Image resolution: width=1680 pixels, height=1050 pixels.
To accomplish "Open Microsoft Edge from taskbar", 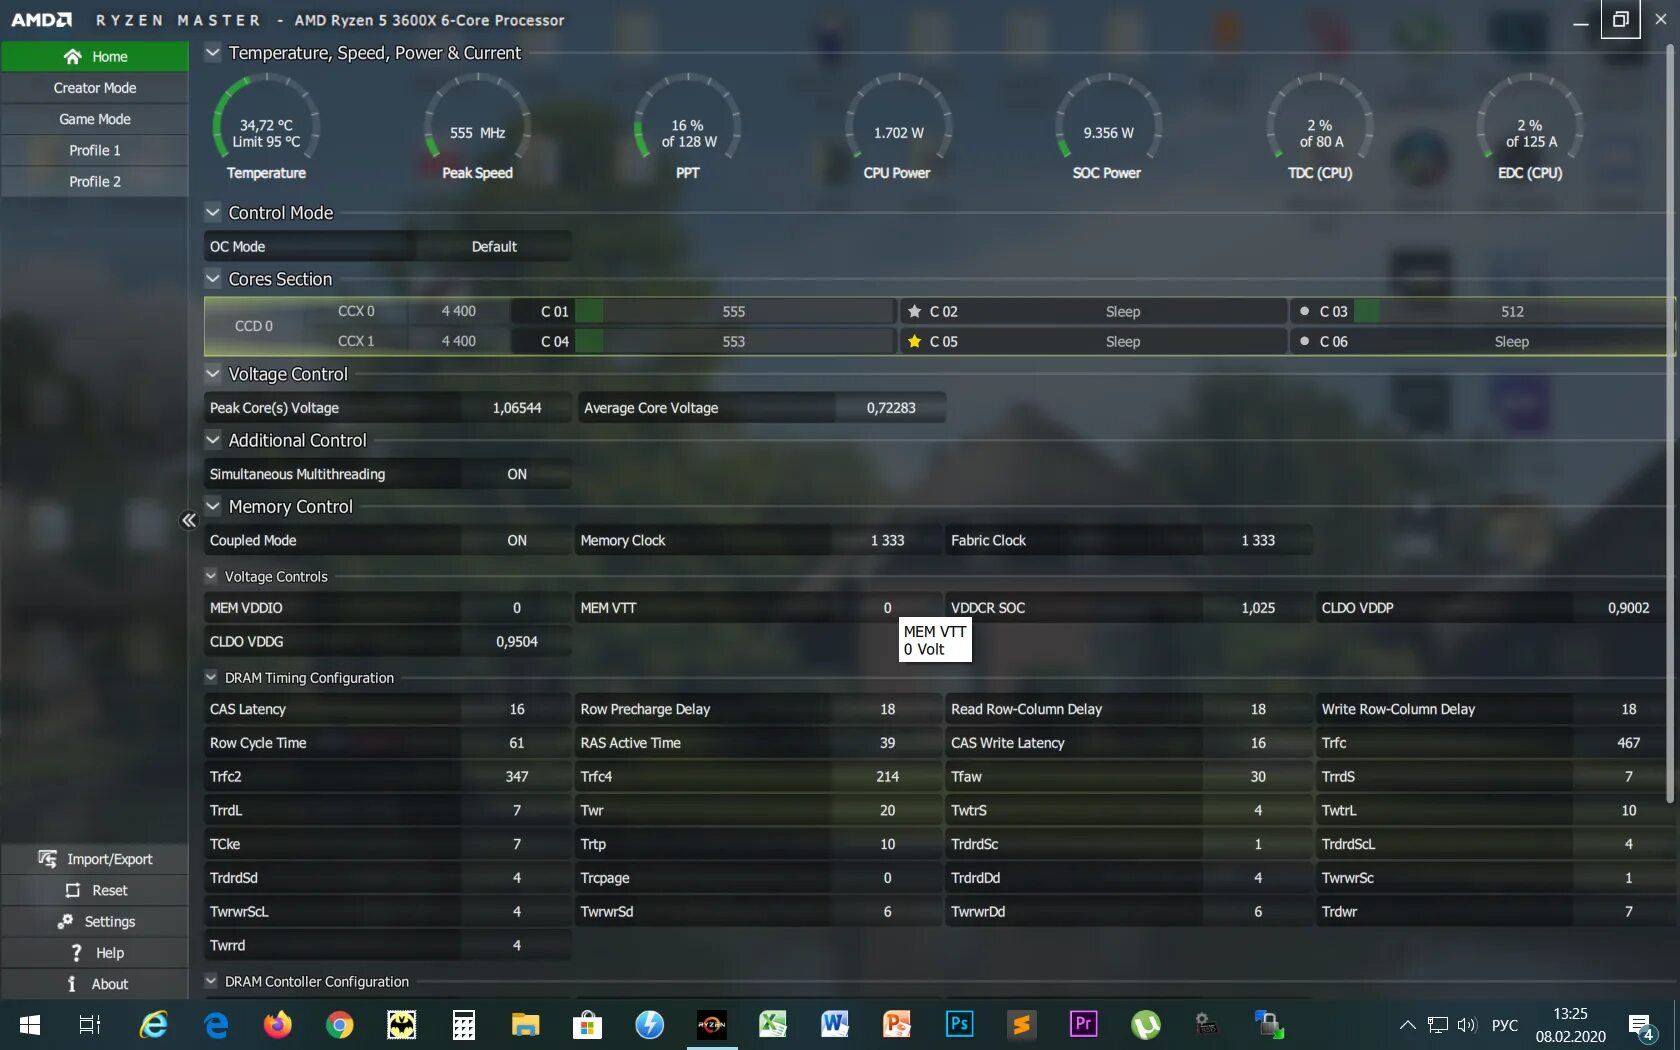I will tap(216, 1025).
